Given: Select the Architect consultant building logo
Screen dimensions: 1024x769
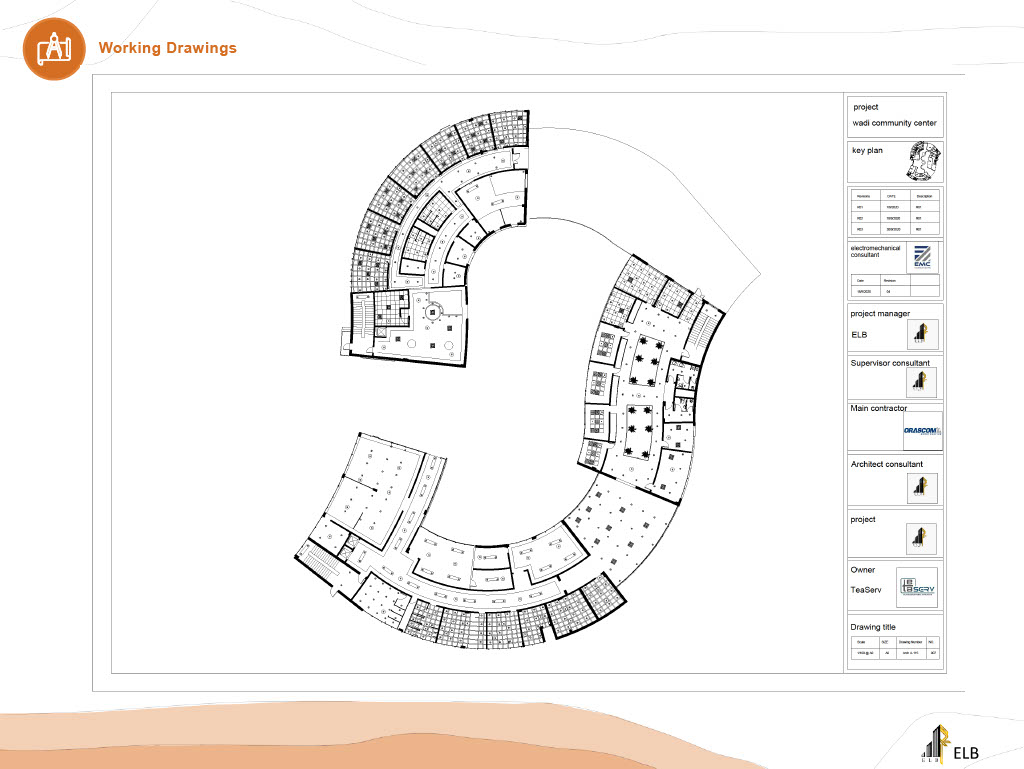Looking at the screenshot, I should (x=922, y=487).
